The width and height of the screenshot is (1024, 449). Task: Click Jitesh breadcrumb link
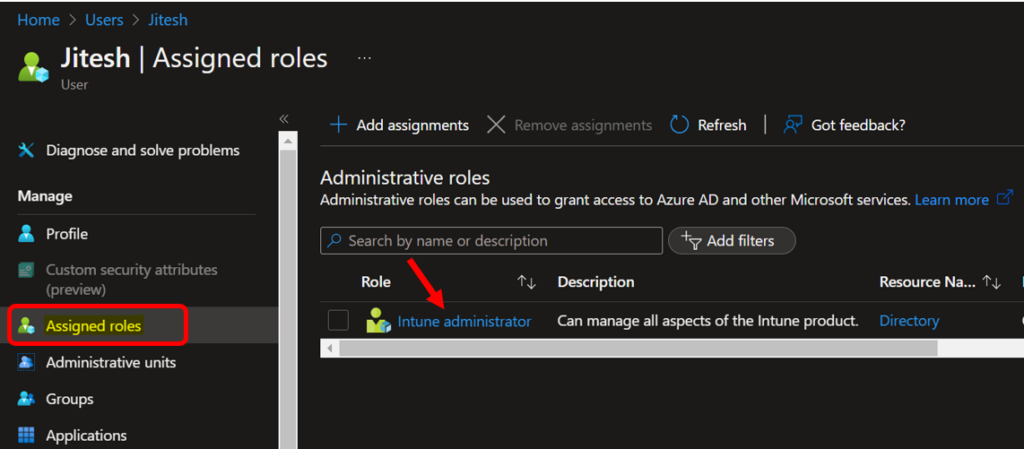(x=168, y=20)
